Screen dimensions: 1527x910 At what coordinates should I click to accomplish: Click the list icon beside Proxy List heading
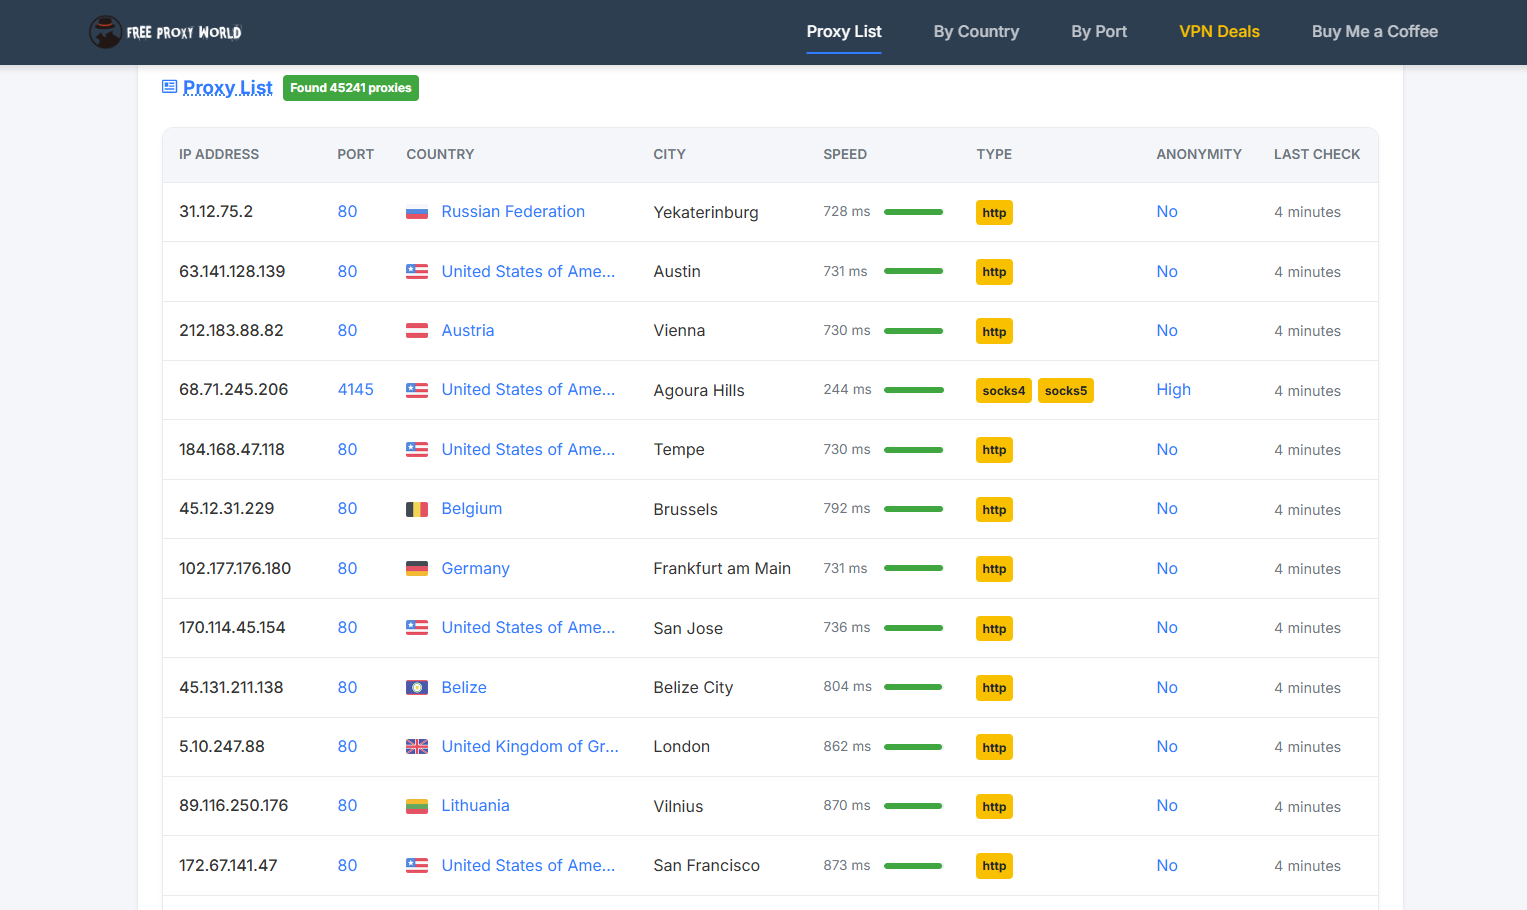pyautogui.click(x=169, y=87)
